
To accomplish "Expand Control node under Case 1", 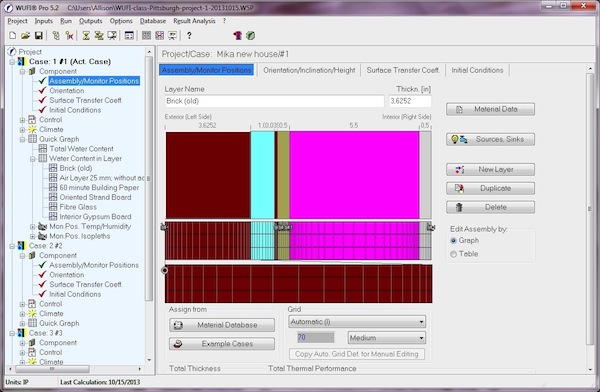I will [x=22, y=120].
